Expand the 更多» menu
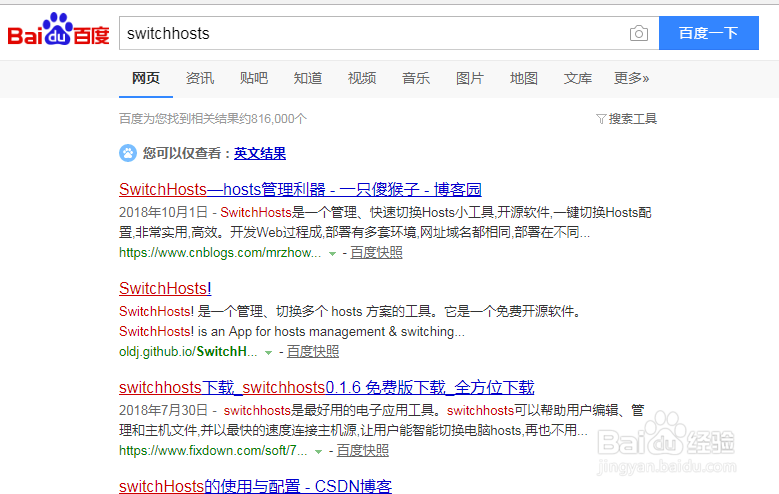The width and height of the screenshot is (779, 494). coord(631,79)
